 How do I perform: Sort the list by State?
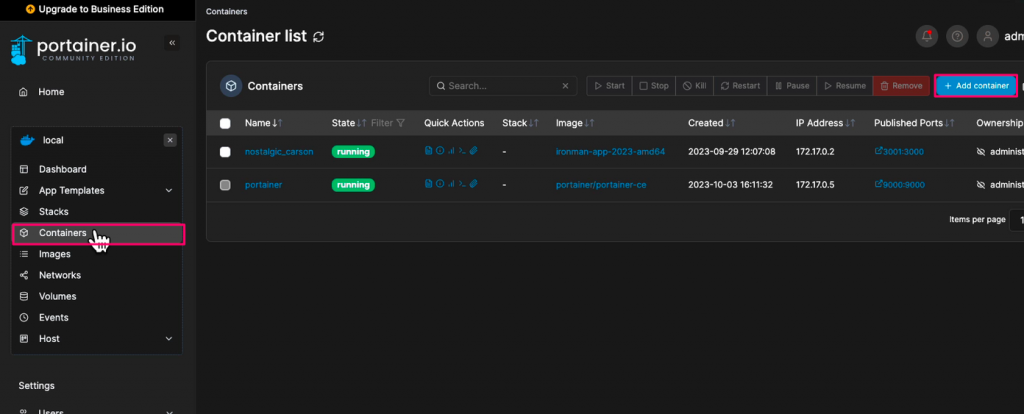click(349, 123)
